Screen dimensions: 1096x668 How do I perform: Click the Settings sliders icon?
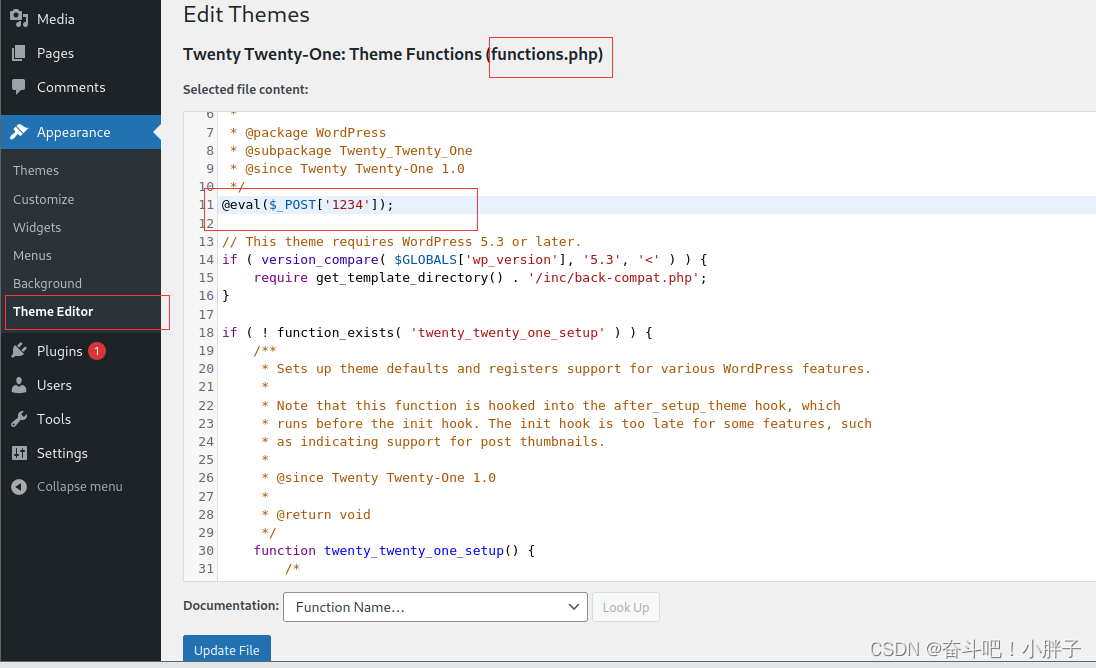(19, 453)
